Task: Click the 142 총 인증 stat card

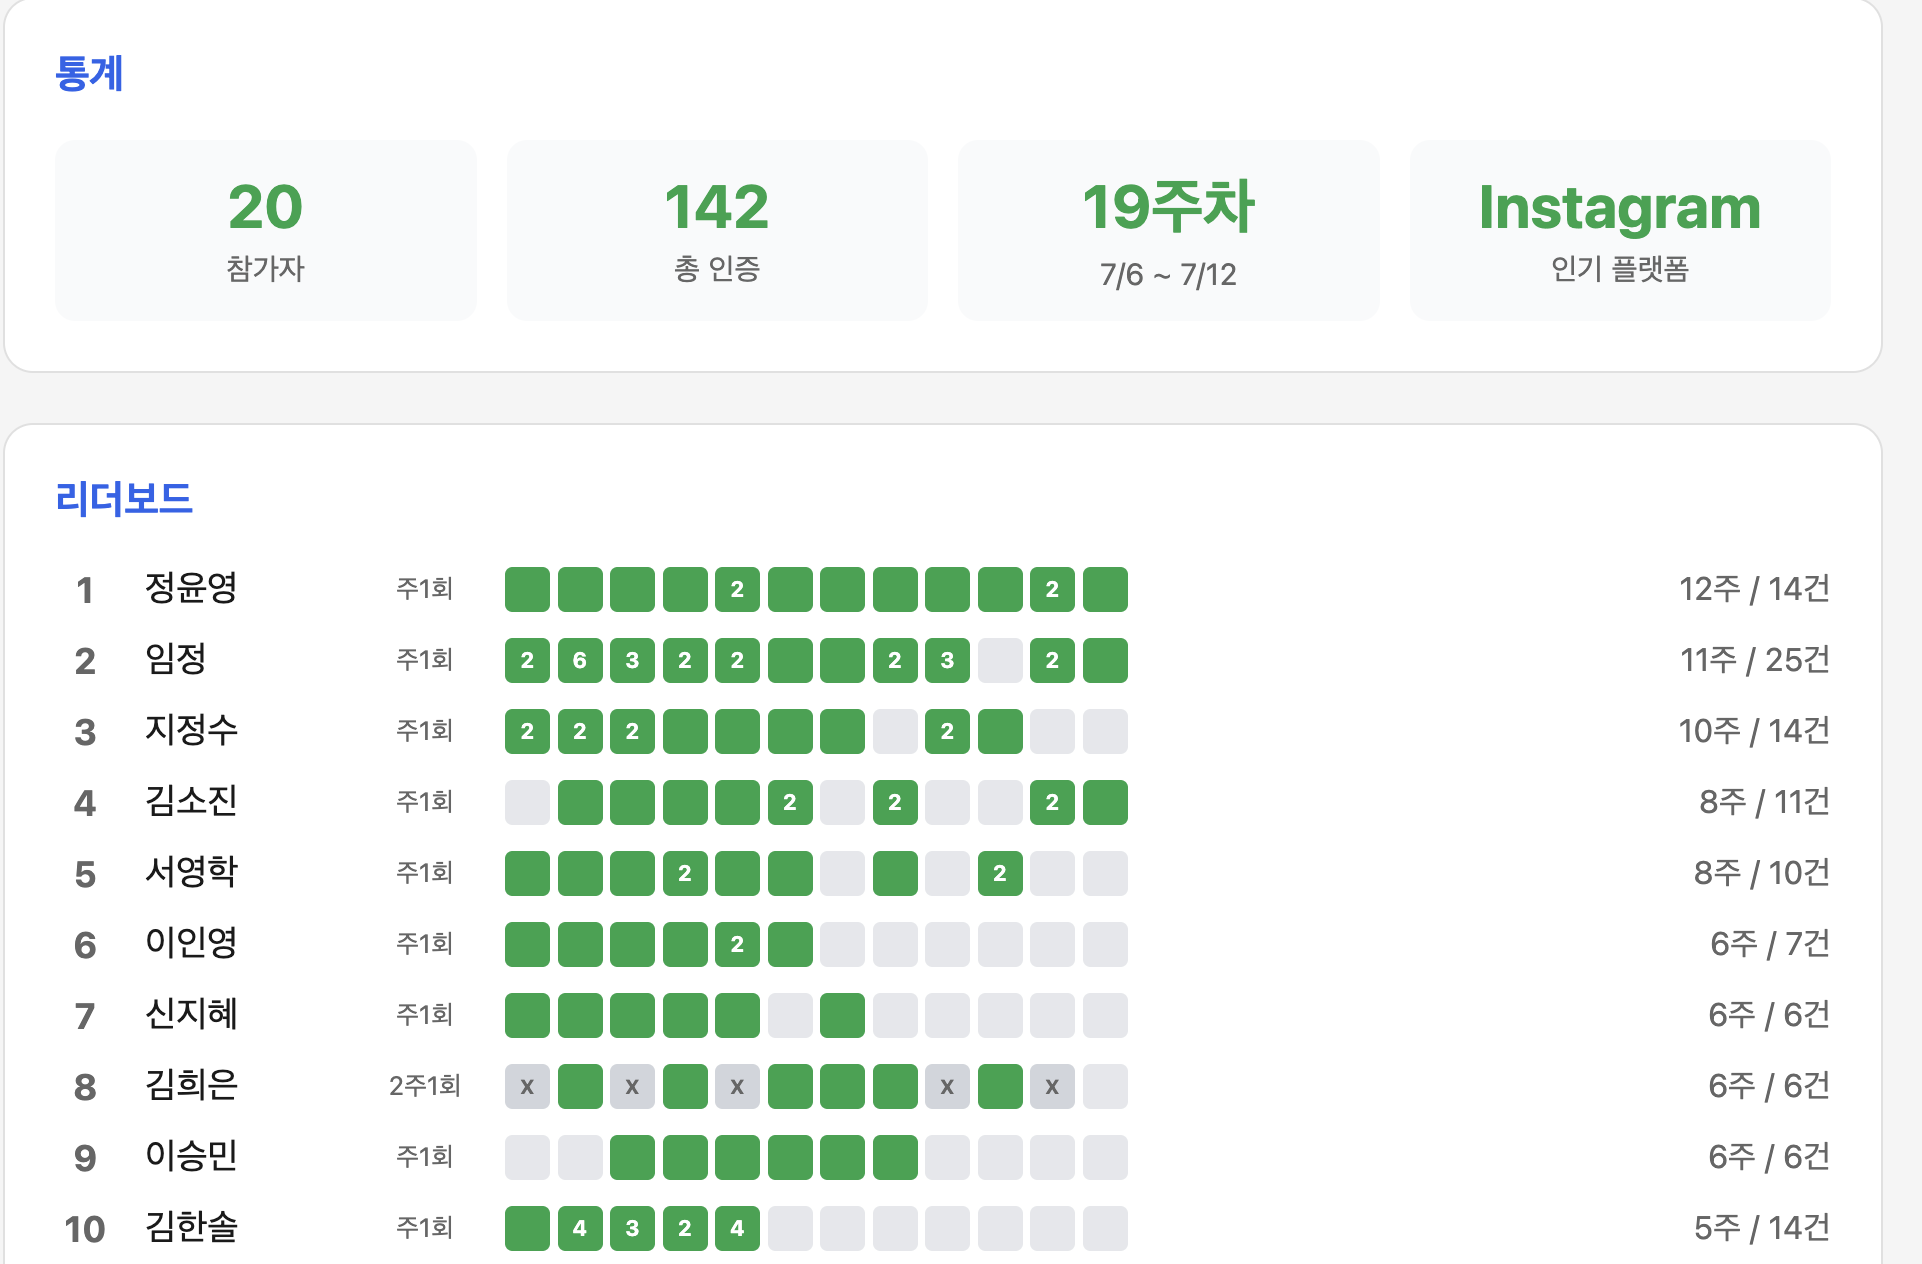Action: (717, 230)
